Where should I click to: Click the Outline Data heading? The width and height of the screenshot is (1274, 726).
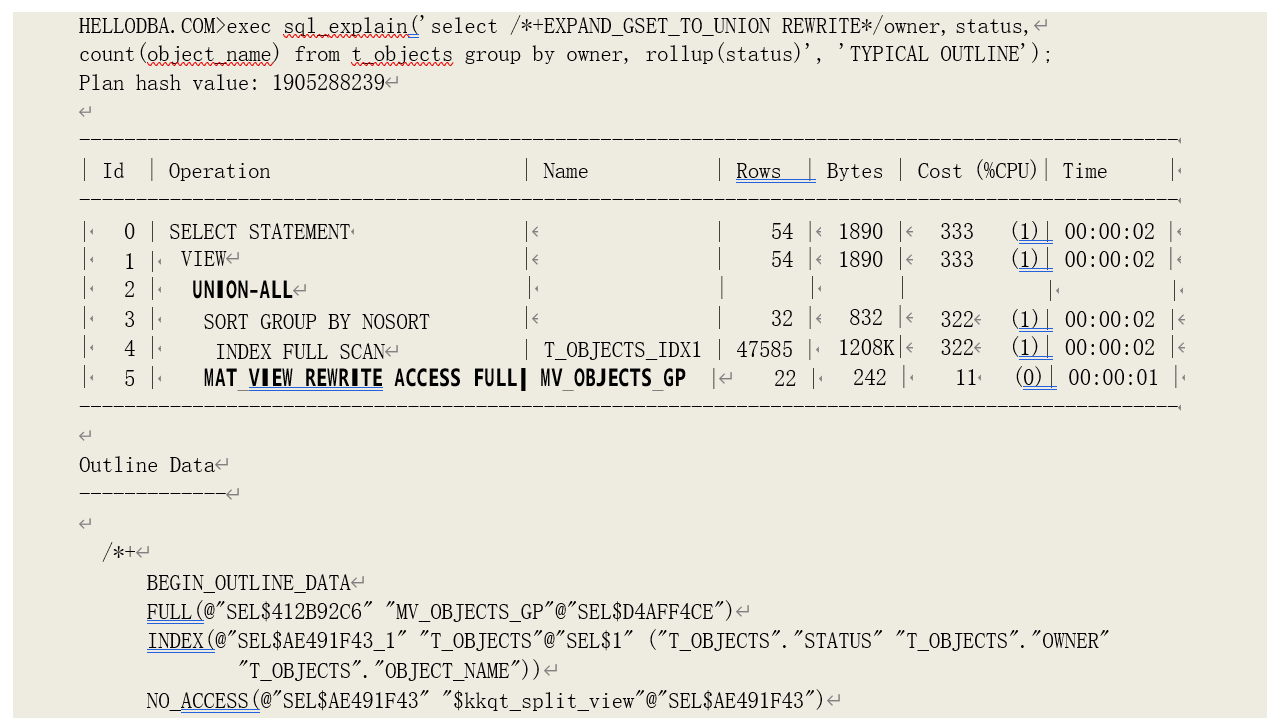coord(147,465)
